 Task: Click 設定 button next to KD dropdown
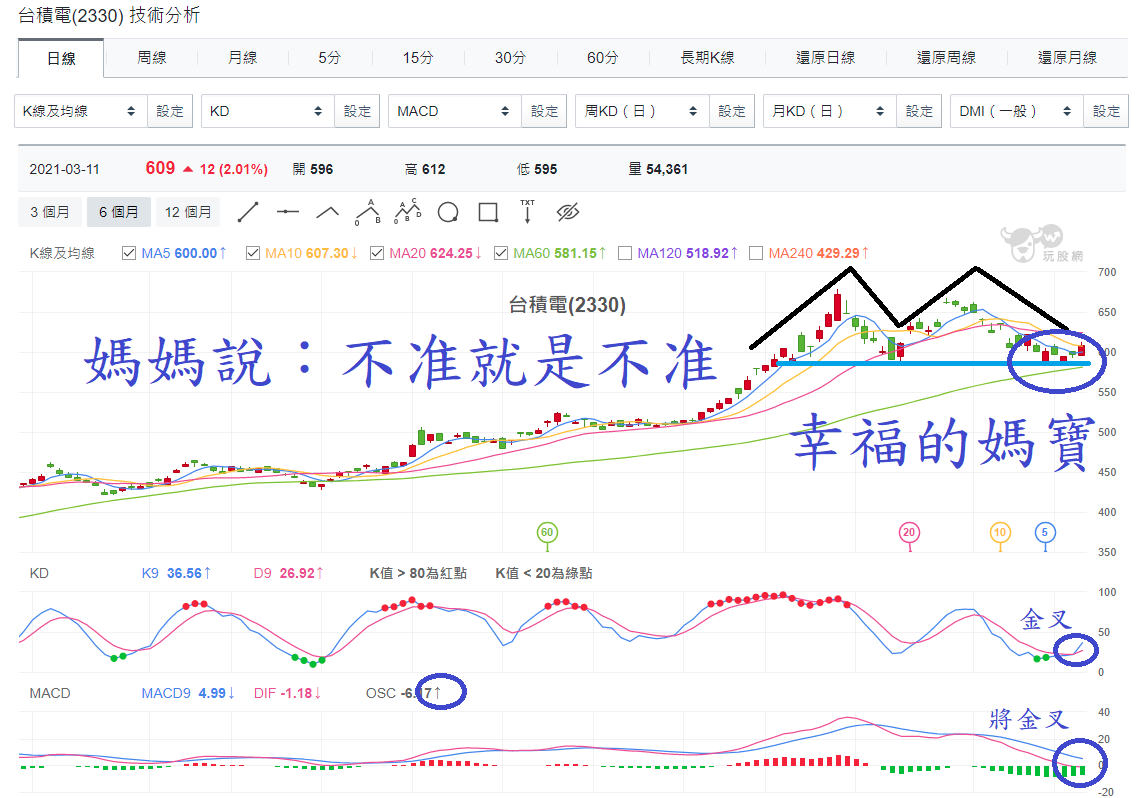[x=357, y=111]
